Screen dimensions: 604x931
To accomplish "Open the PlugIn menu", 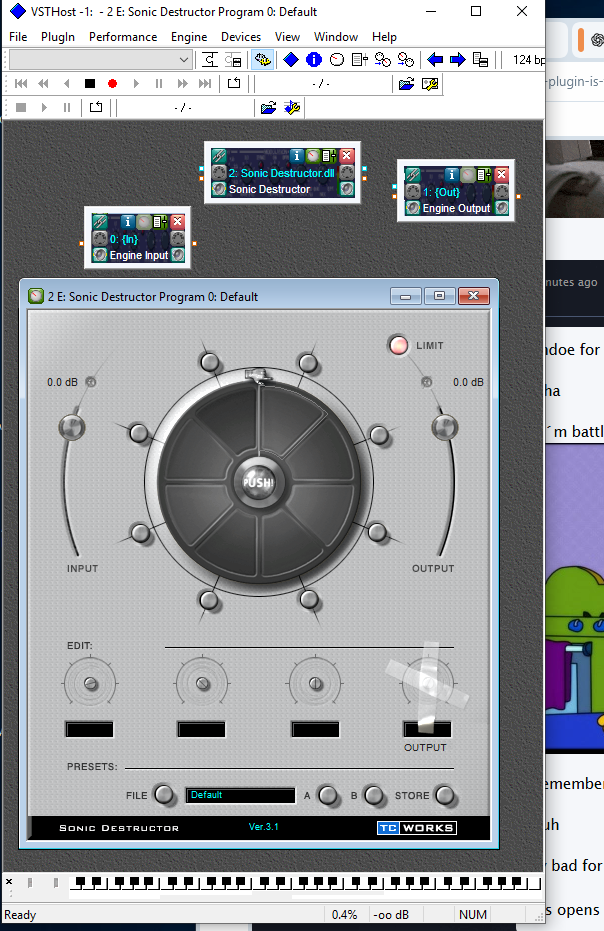I will (58, 37).
